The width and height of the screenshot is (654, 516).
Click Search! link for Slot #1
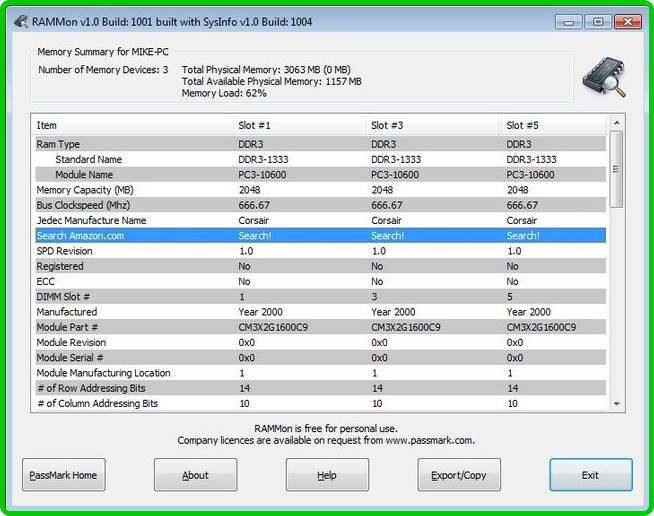pyautogui.click(x=255, y=236)
